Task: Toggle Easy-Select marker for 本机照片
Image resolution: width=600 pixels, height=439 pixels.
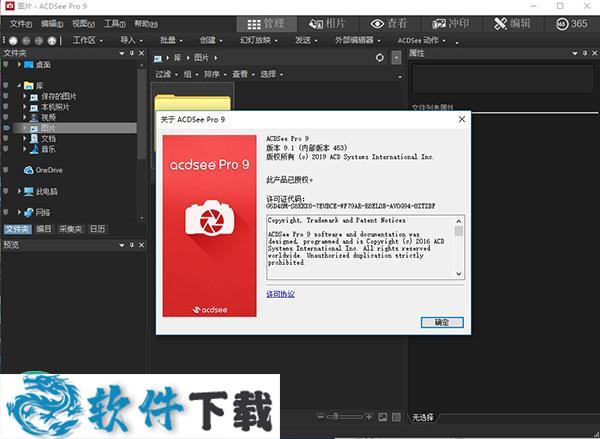Action: pyautogui.click(x=5, y=107)
